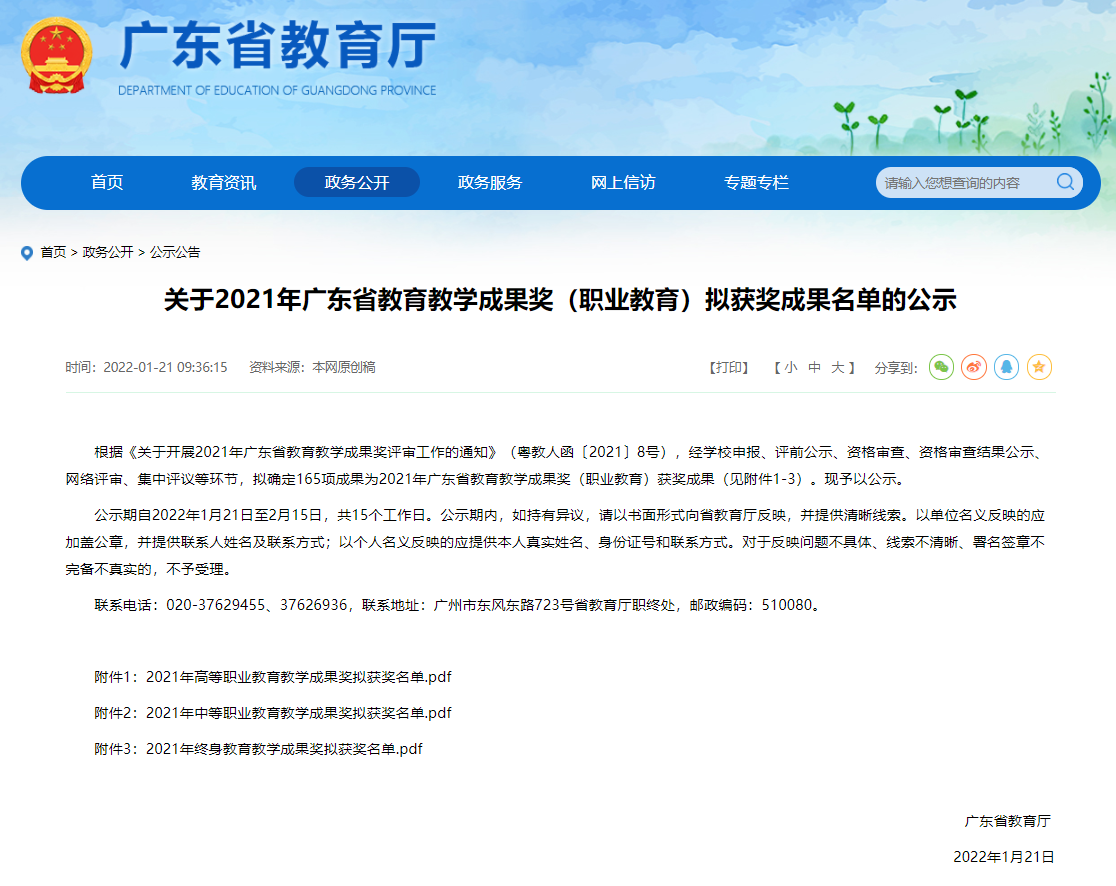Go to 首页 in breadcrumb
This screenshot has width=1116, height=886.
point(53,252)
